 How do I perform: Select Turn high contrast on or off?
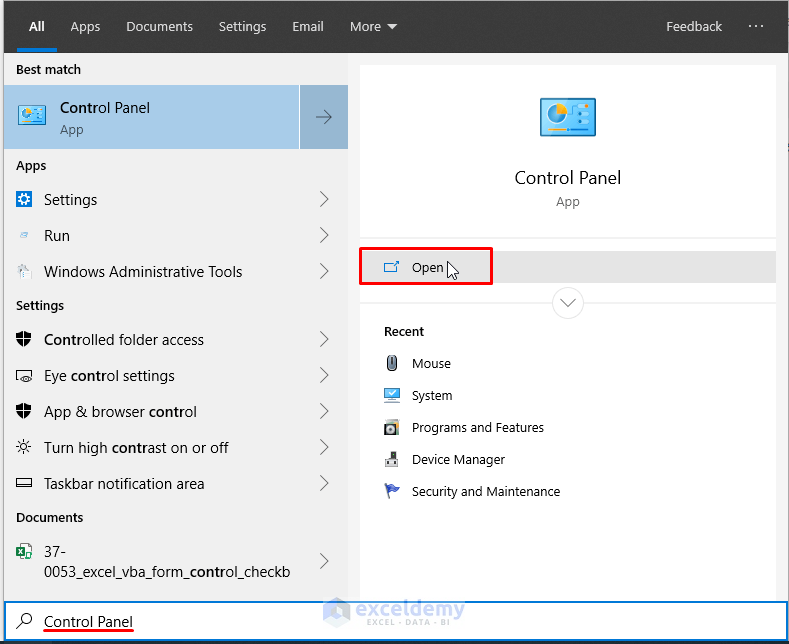coord(176,447)
